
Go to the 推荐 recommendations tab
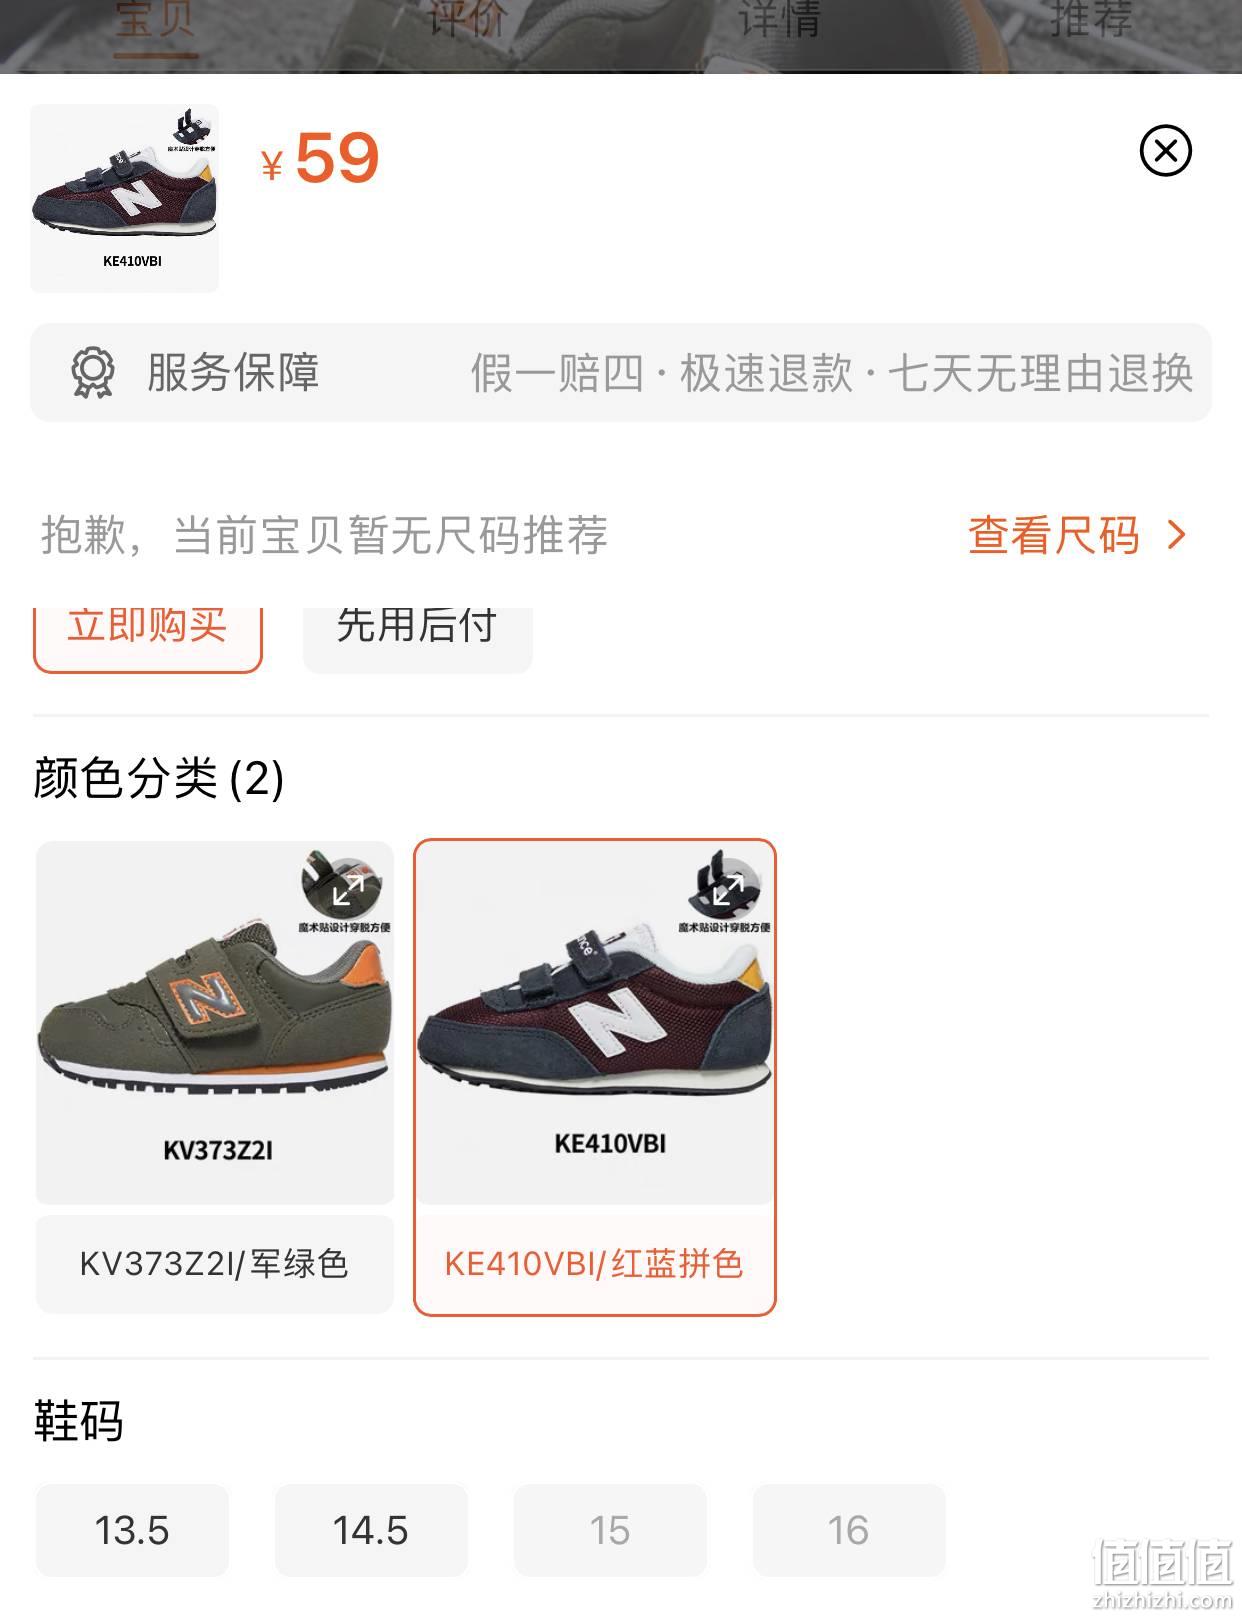click(1090, 20)
